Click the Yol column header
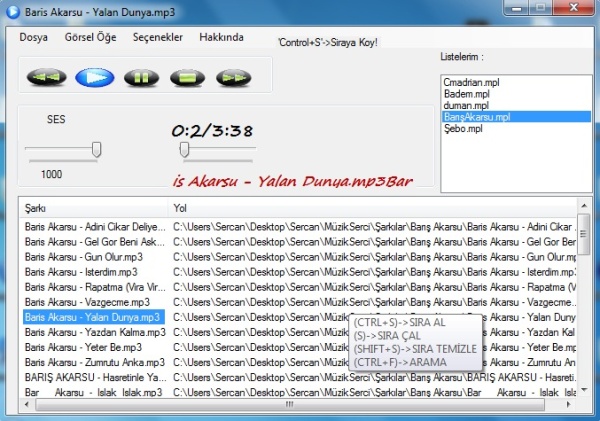The image size is (600, 421). pyautogui.click(x=372, y=208)
